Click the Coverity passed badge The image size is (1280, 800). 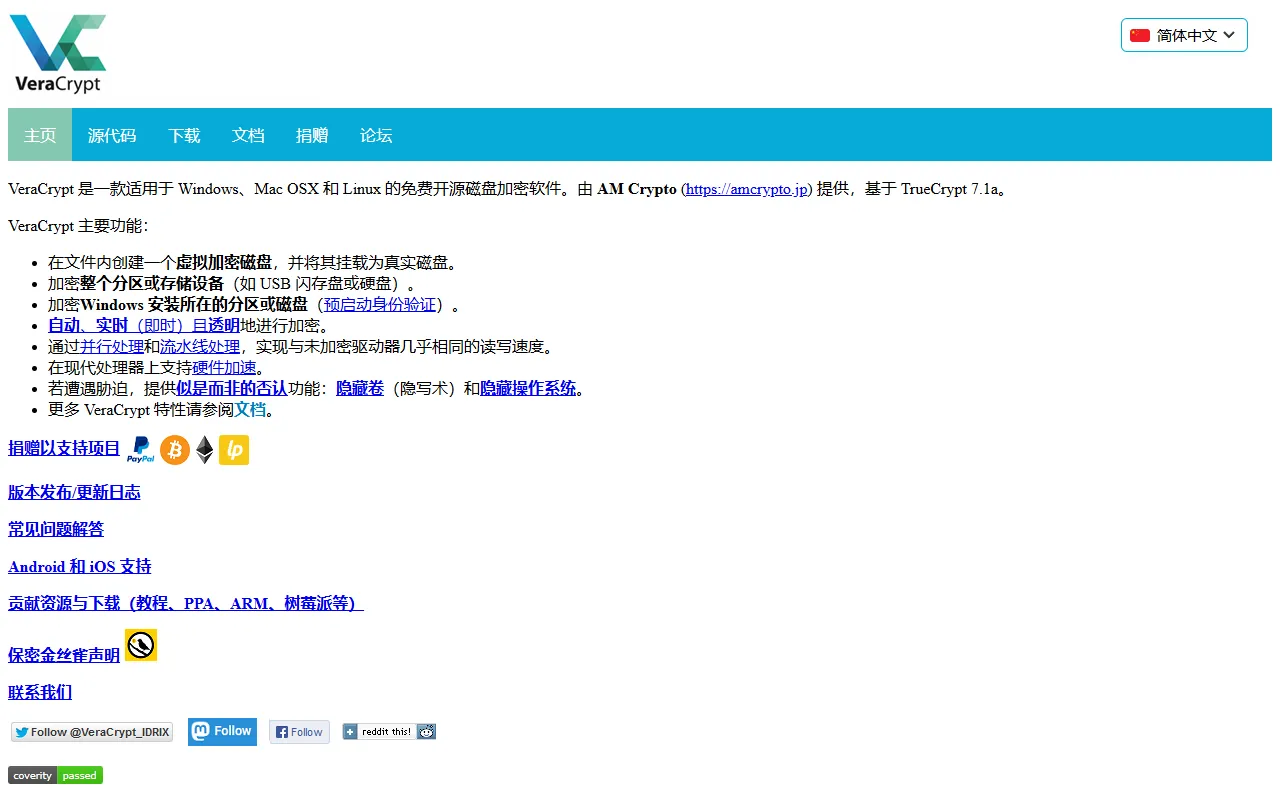(55, 775)
